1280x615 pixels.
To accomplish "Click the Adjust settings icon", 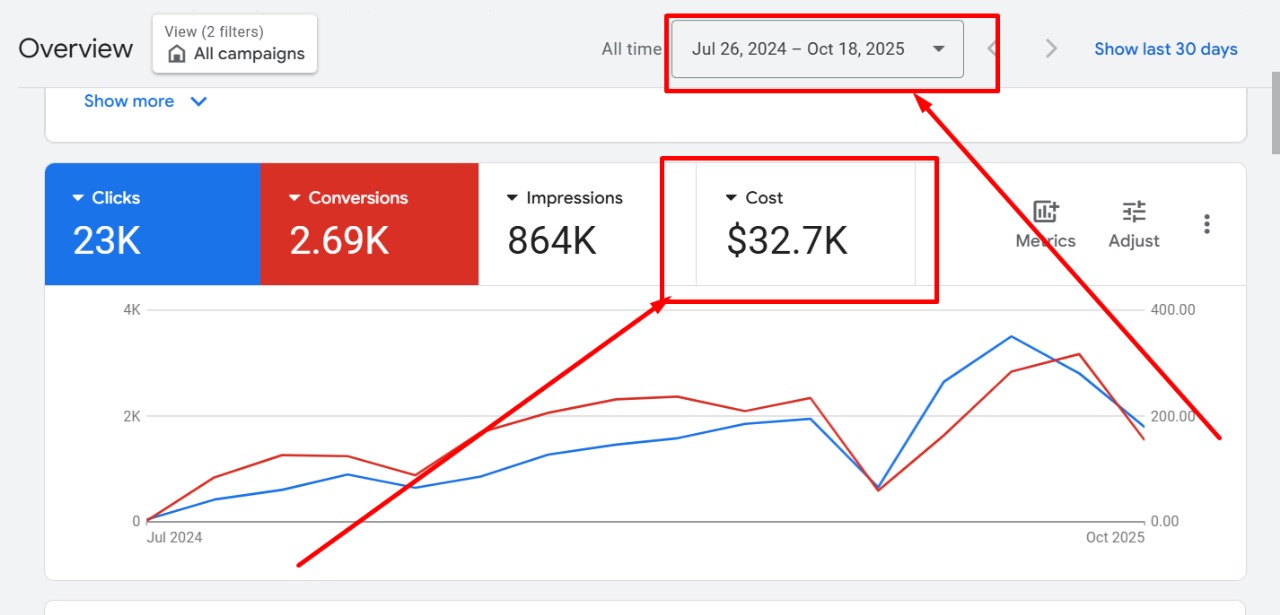I will coord(1134,212).
